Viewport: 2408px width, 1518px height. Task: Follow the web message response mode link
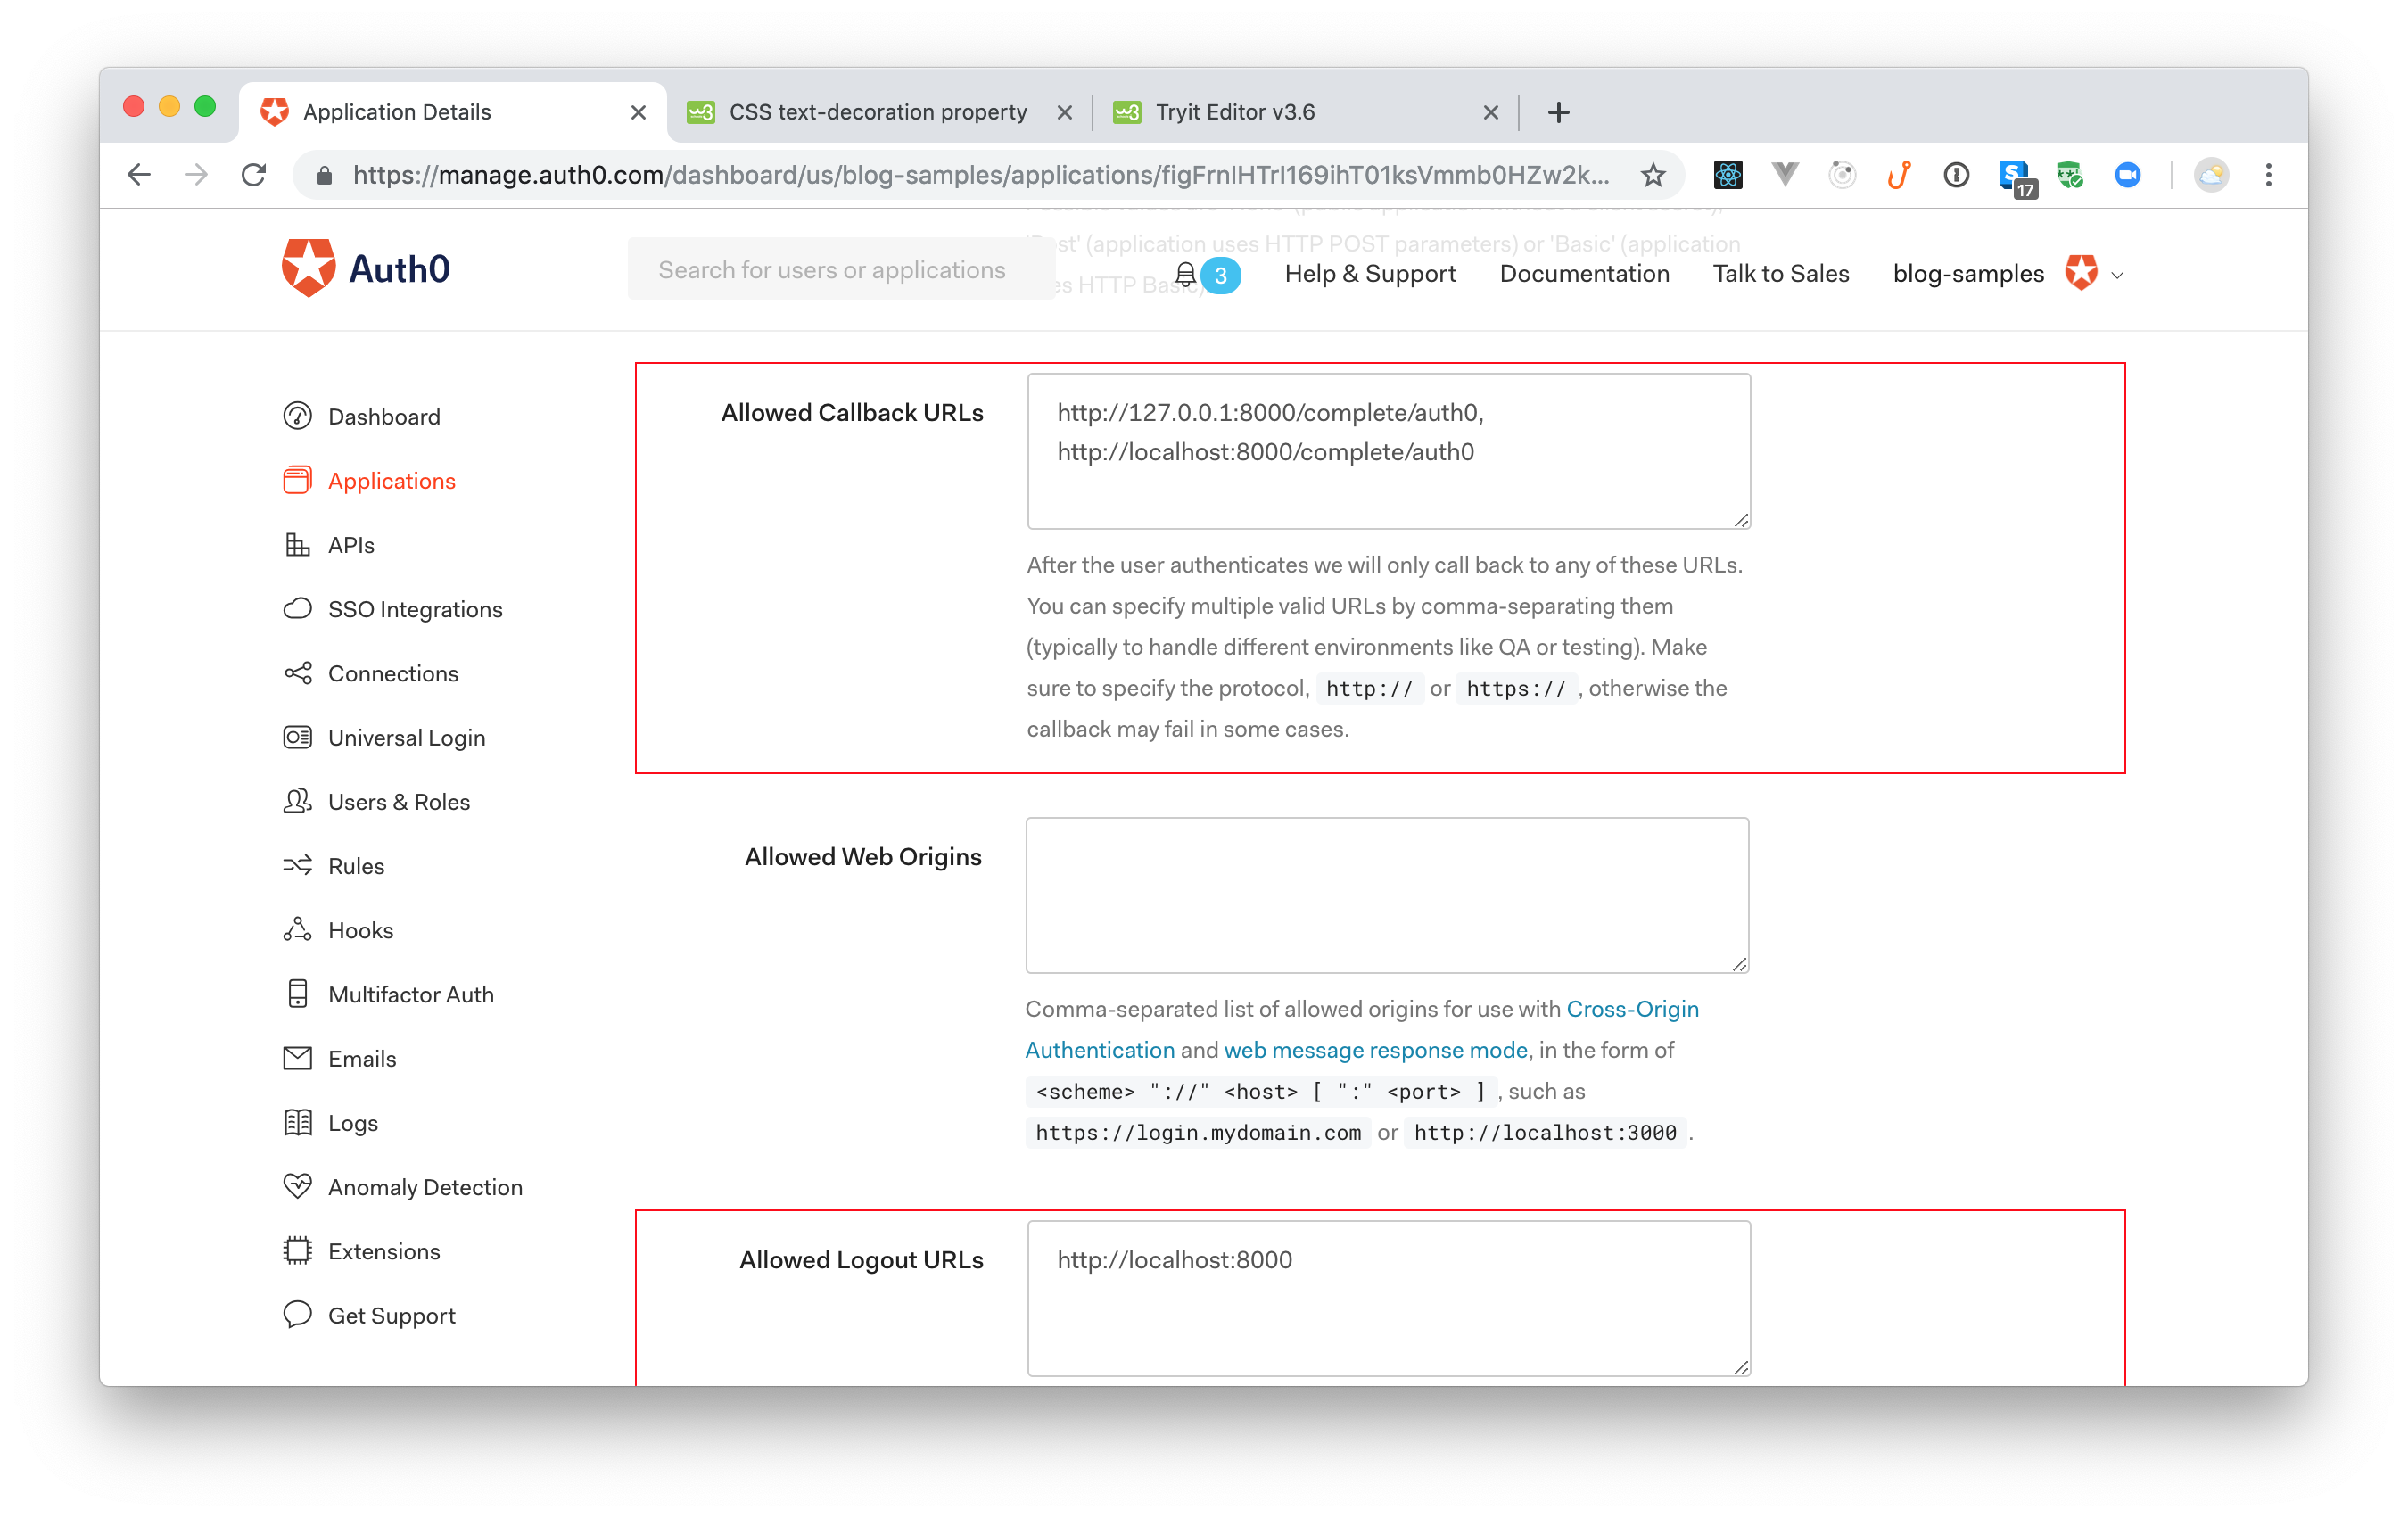click(1375, 1050)
